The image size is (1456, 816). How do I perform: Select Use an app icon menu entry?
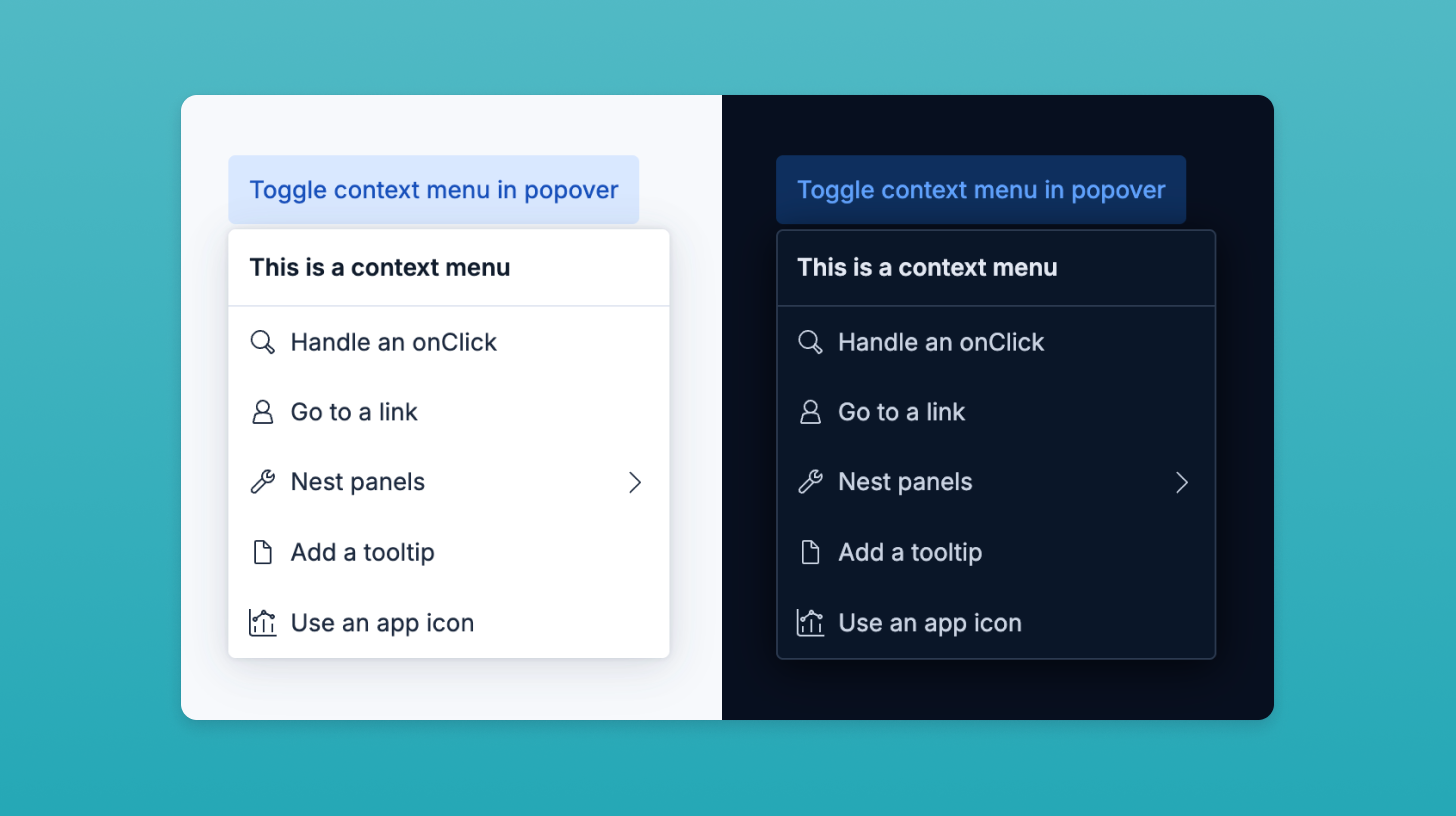382,622
